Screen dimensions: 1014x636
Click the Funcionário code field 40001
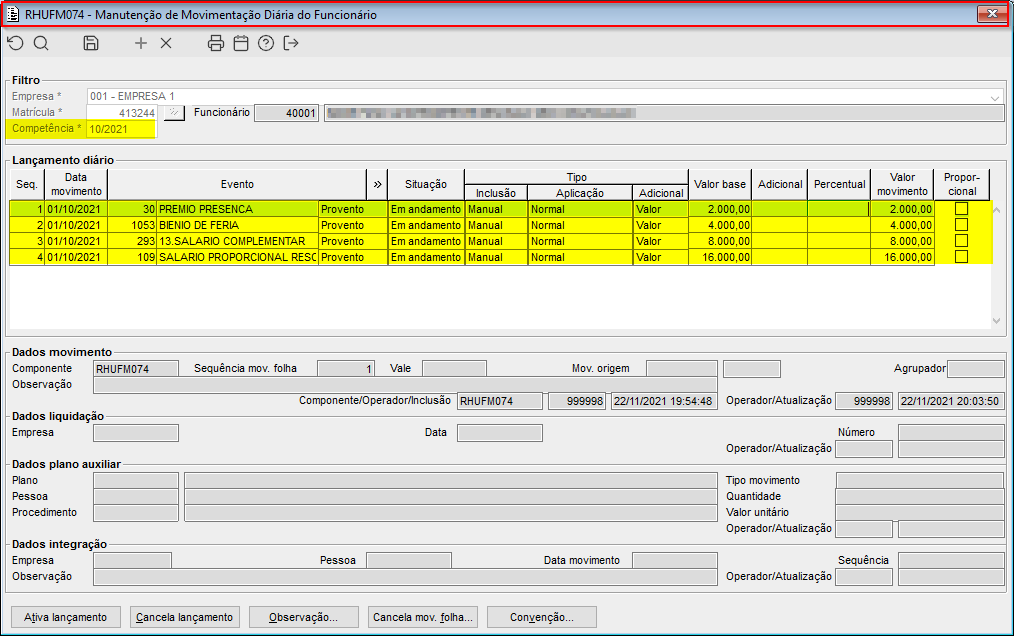coord(286,113)
